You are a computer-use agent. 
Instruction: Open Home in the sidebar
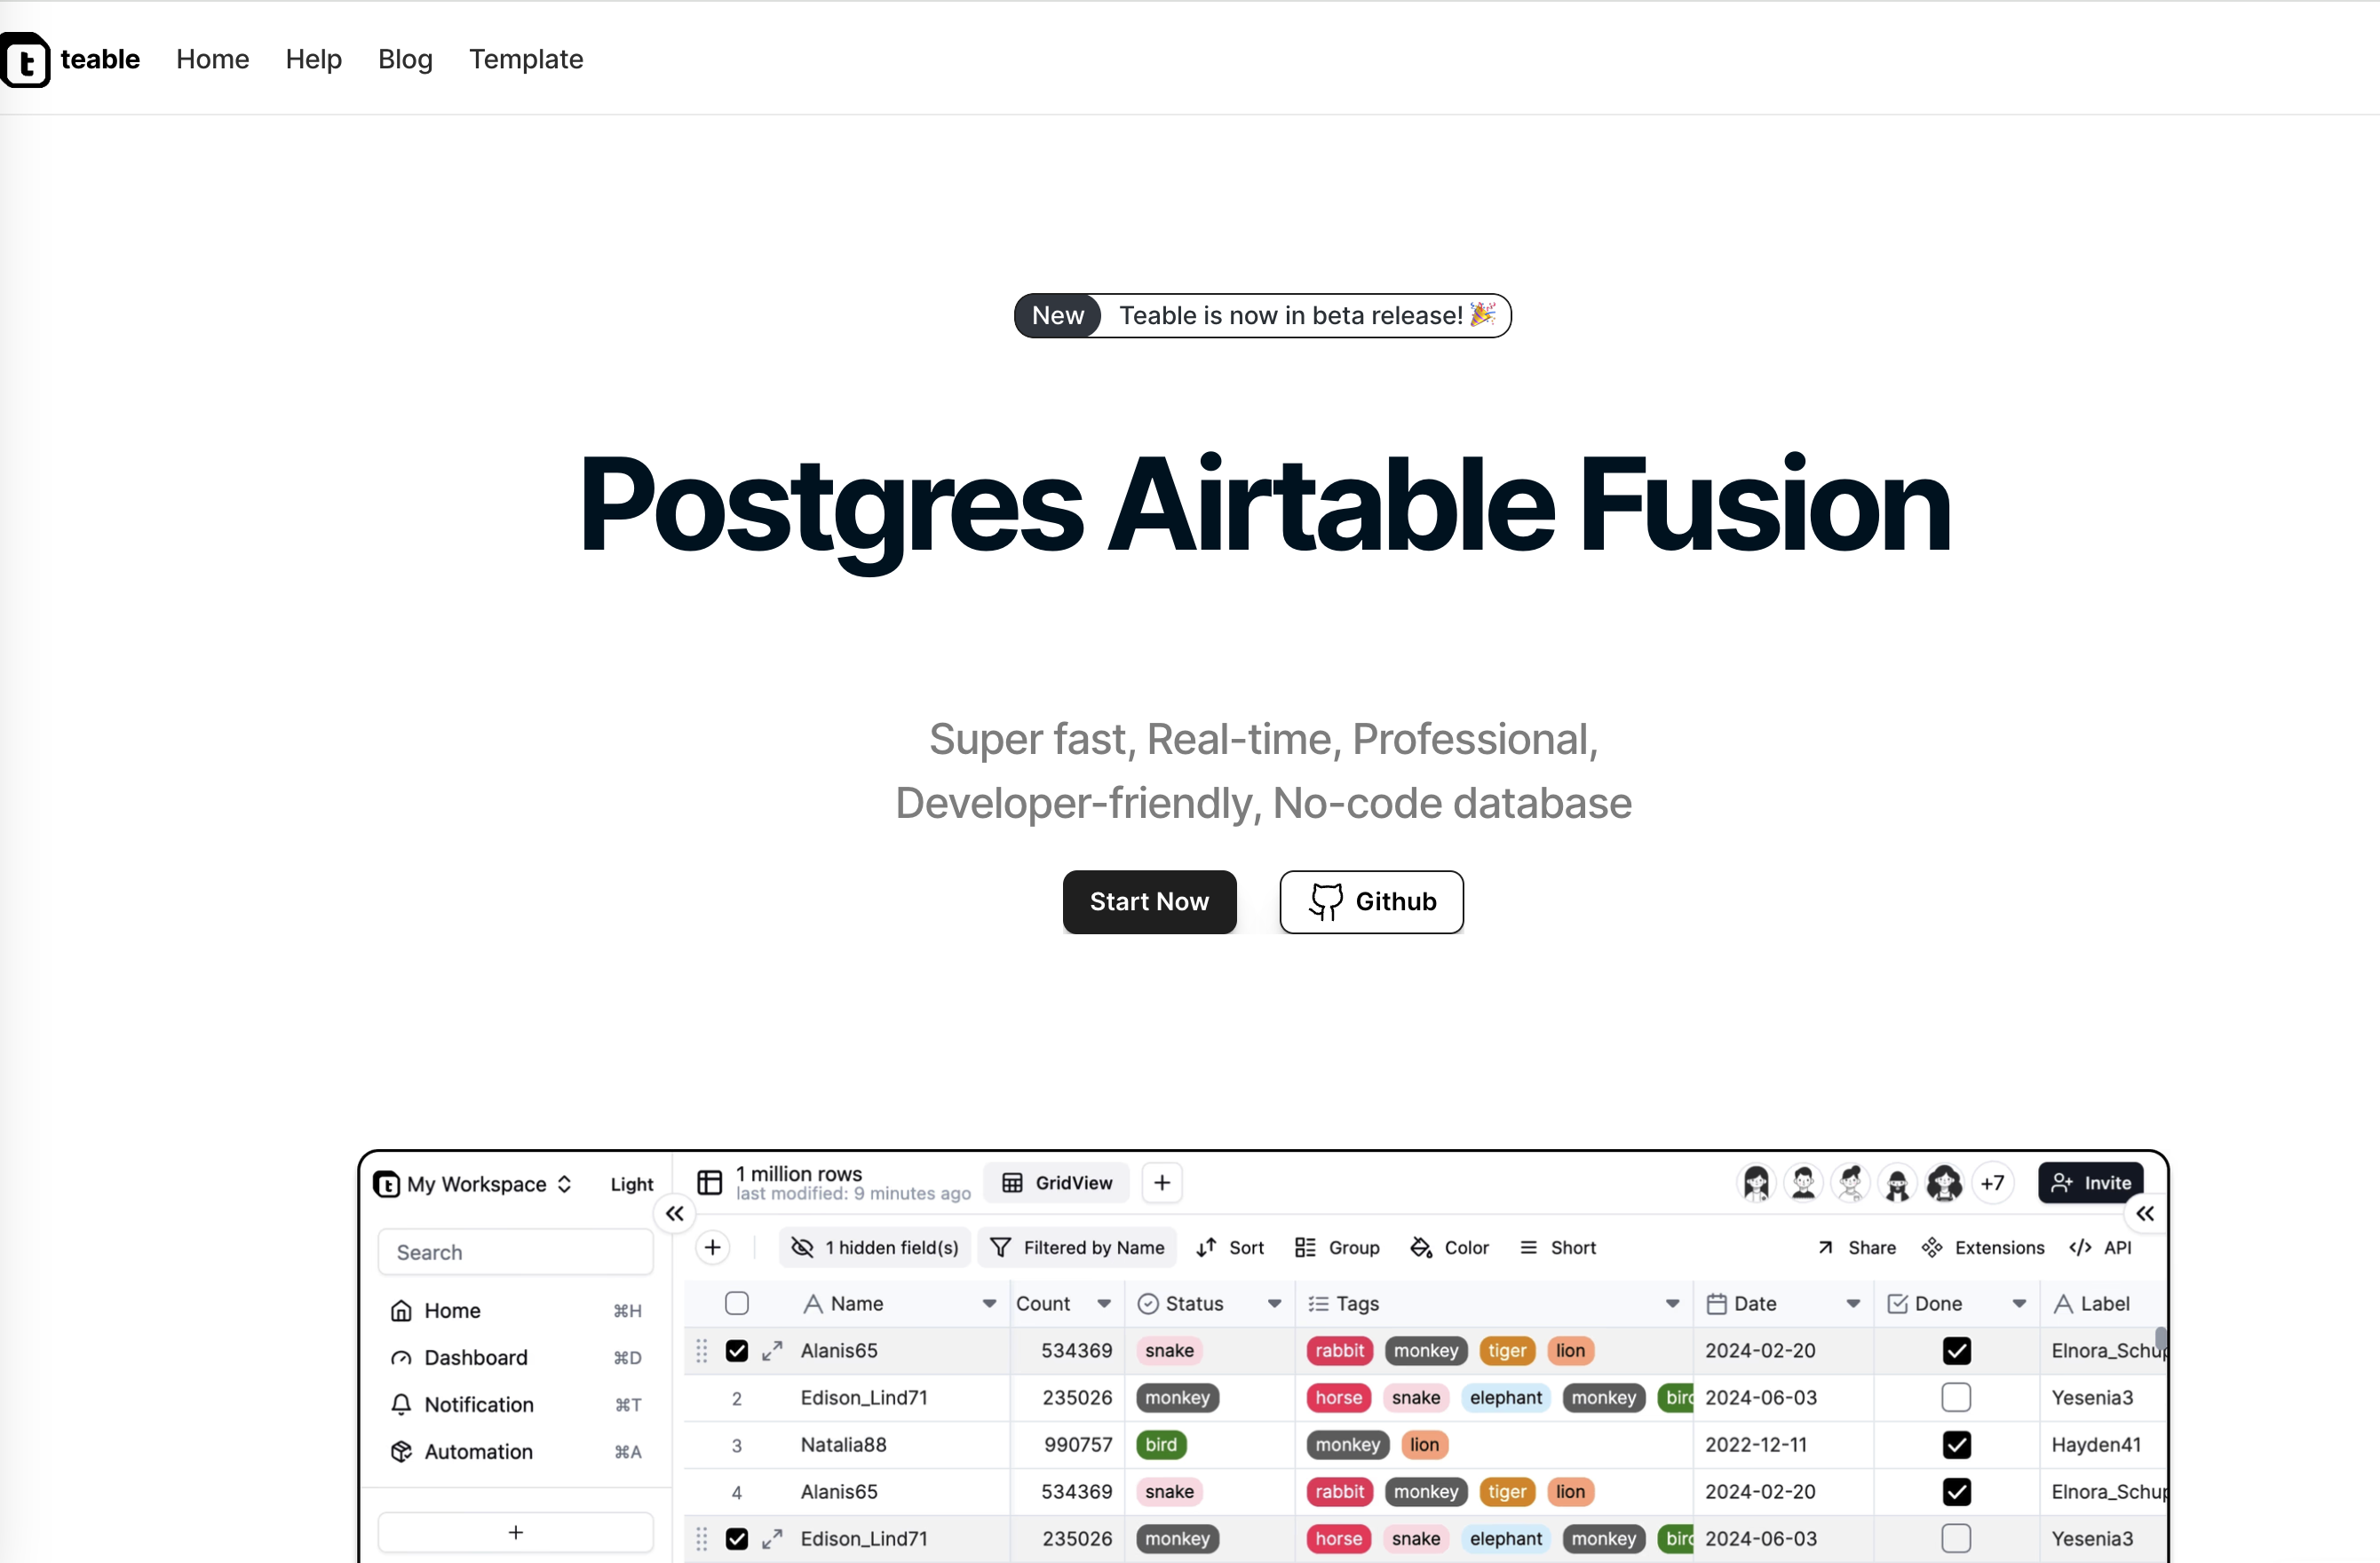coord(515,1311)
